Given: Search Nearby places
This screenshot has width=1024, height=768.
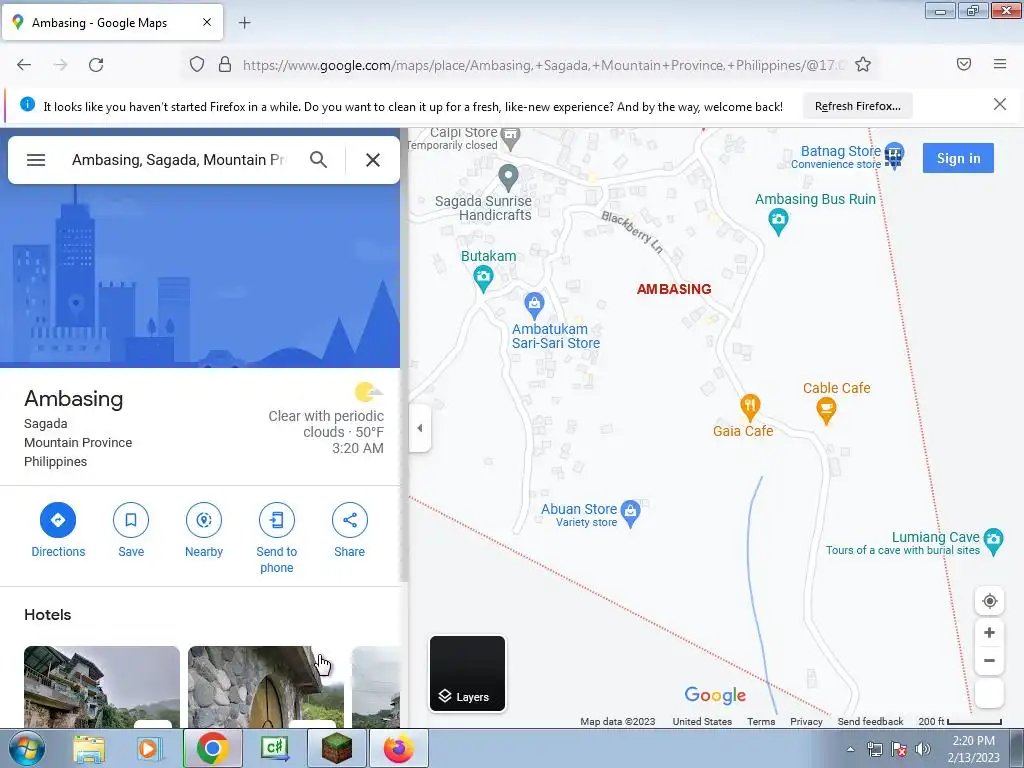Looking at the screenshot, I should [204, 530].
